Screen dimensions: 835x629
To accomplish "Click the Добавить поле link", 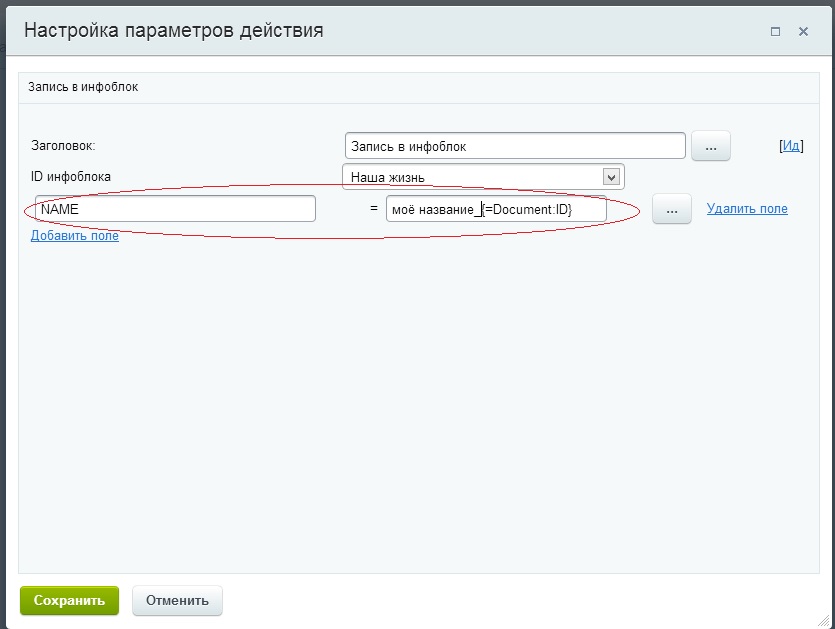I will [x=73, y=235].
